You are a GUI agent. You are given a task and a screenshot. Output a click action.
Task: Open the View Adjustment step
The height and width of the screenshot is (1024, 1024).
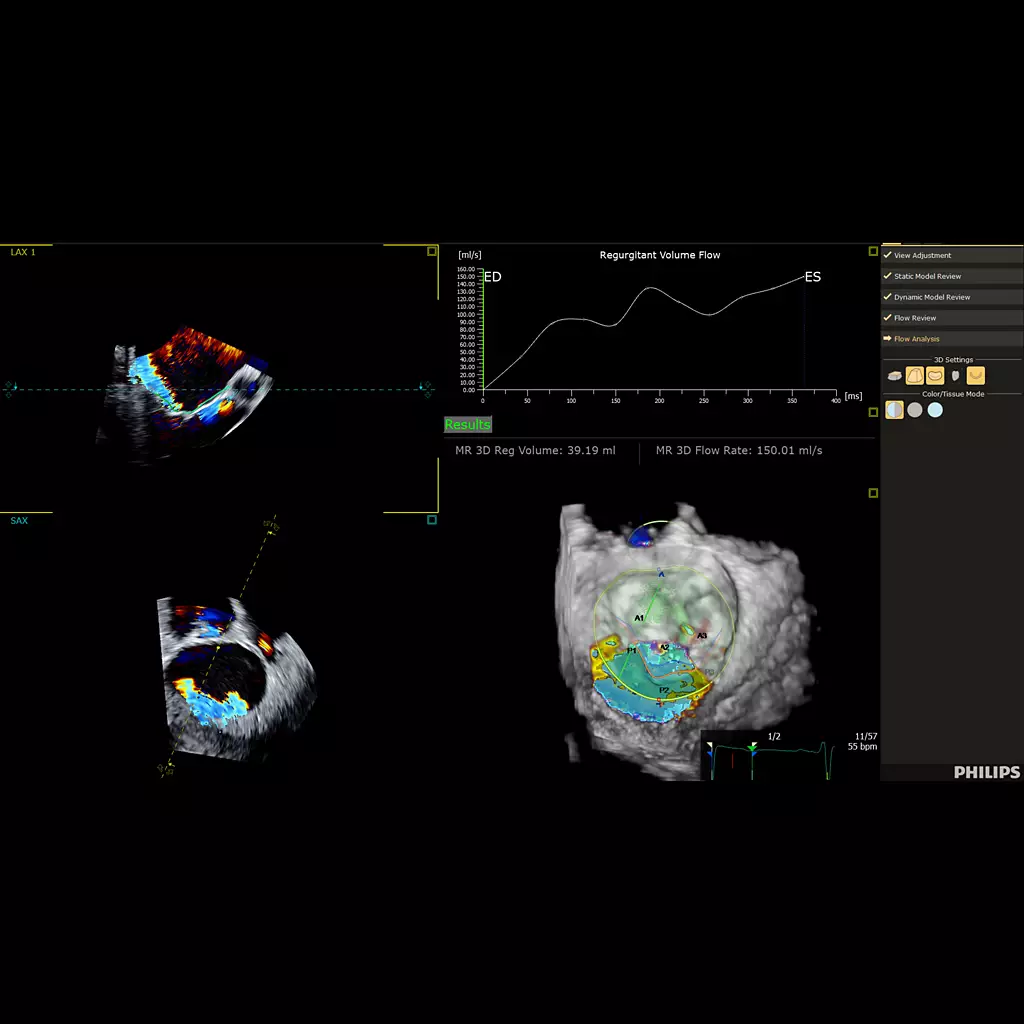coord(923,256)
